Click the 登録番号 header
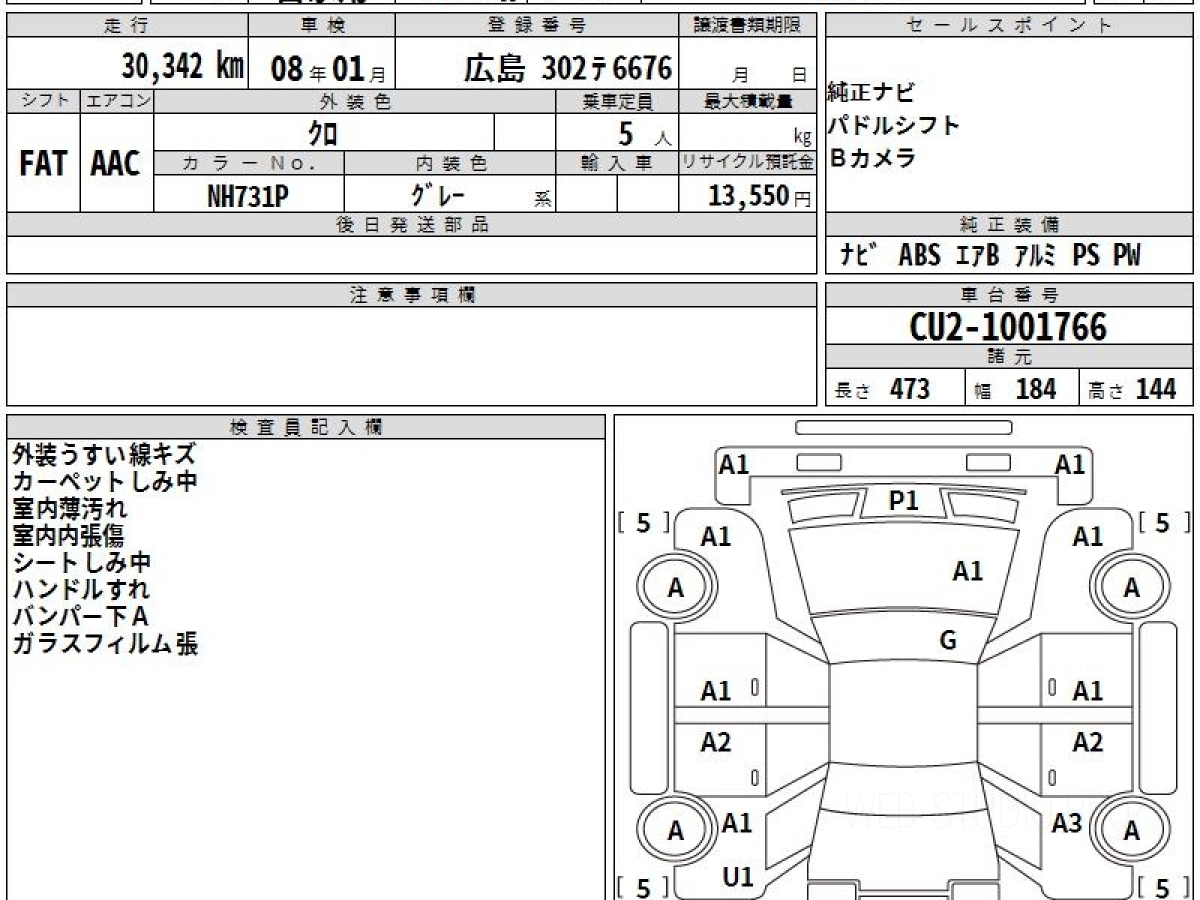This screenshot has width=1200, height=900. [538, 26]
